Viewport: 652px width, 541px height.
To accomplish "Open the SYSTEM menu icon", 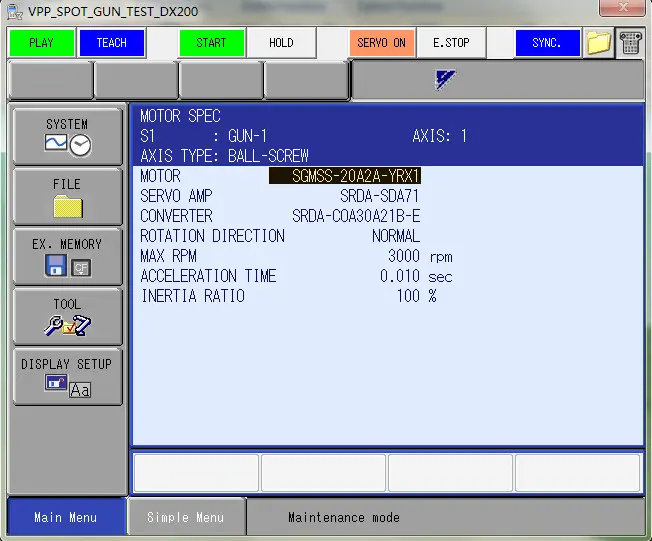I will pyautogui.click(x=67, y=135).
